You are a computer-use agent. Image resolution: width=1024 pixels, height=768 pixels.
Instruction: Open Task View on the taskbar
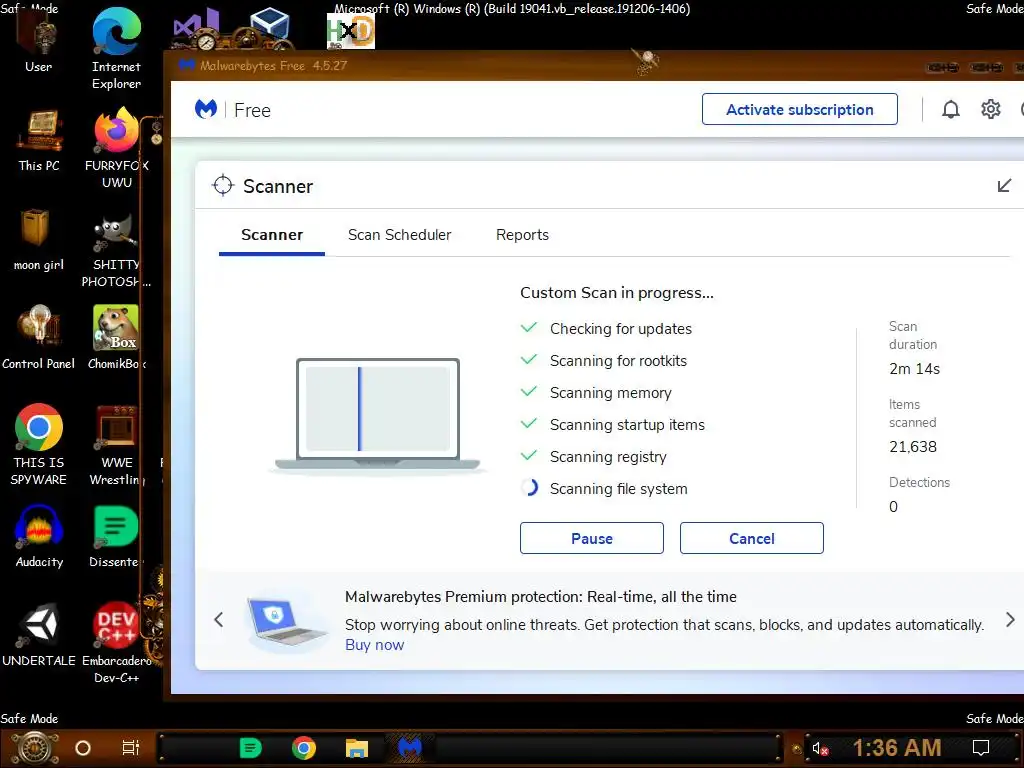tap(131, 748)
